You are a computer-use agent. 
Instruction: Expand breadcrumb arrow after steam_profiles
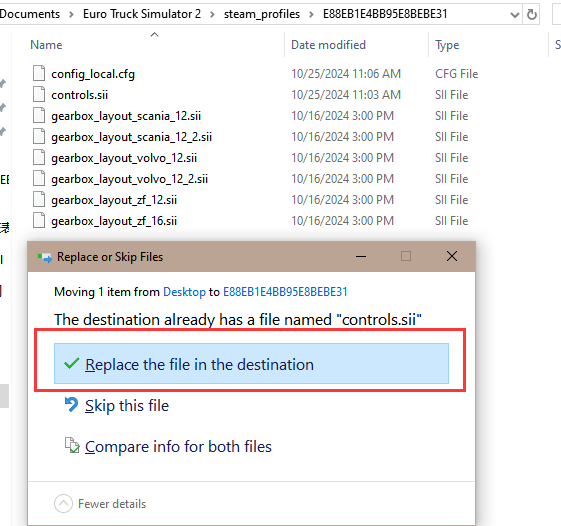click(311, 14)
